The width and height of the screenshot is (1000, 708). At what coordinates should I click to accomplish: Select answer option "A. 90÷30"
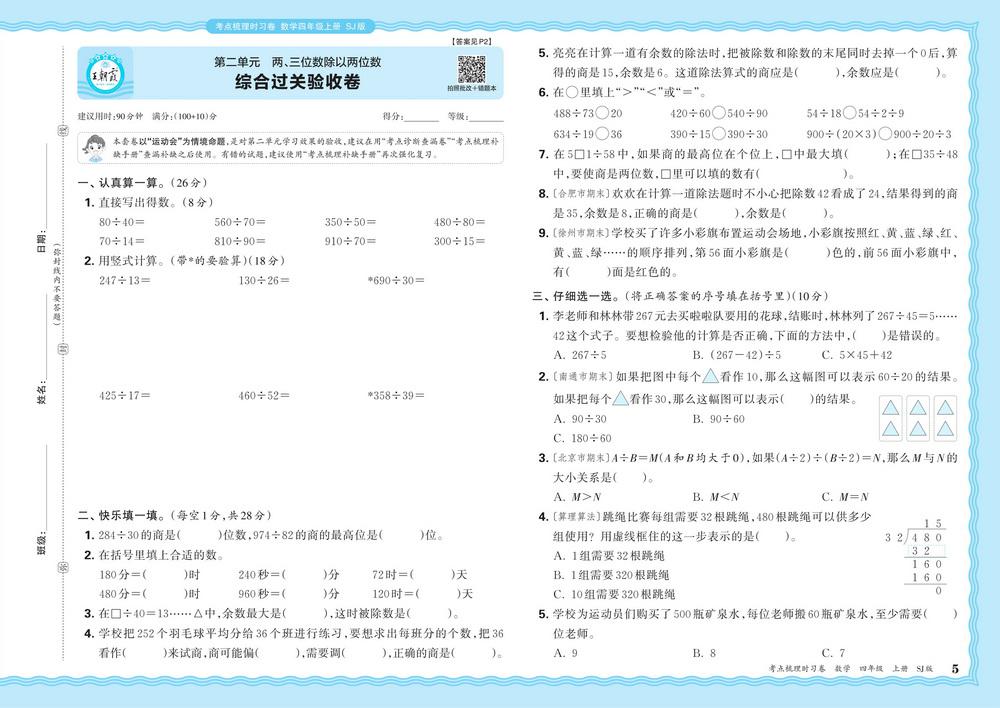pyautogui.click(x=580, y=419)
